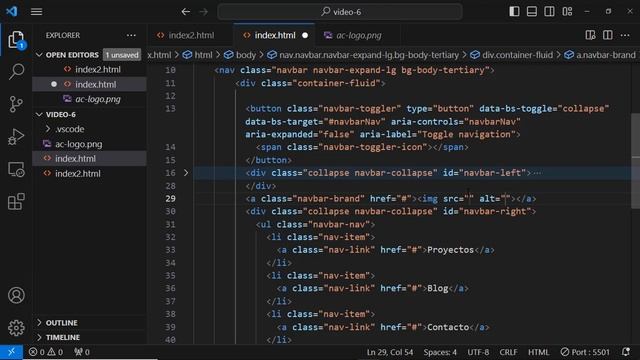This screenshot has width=640, height=360.
Task: Click the Contacto text on line 39
Action: [x=448, y=327]
